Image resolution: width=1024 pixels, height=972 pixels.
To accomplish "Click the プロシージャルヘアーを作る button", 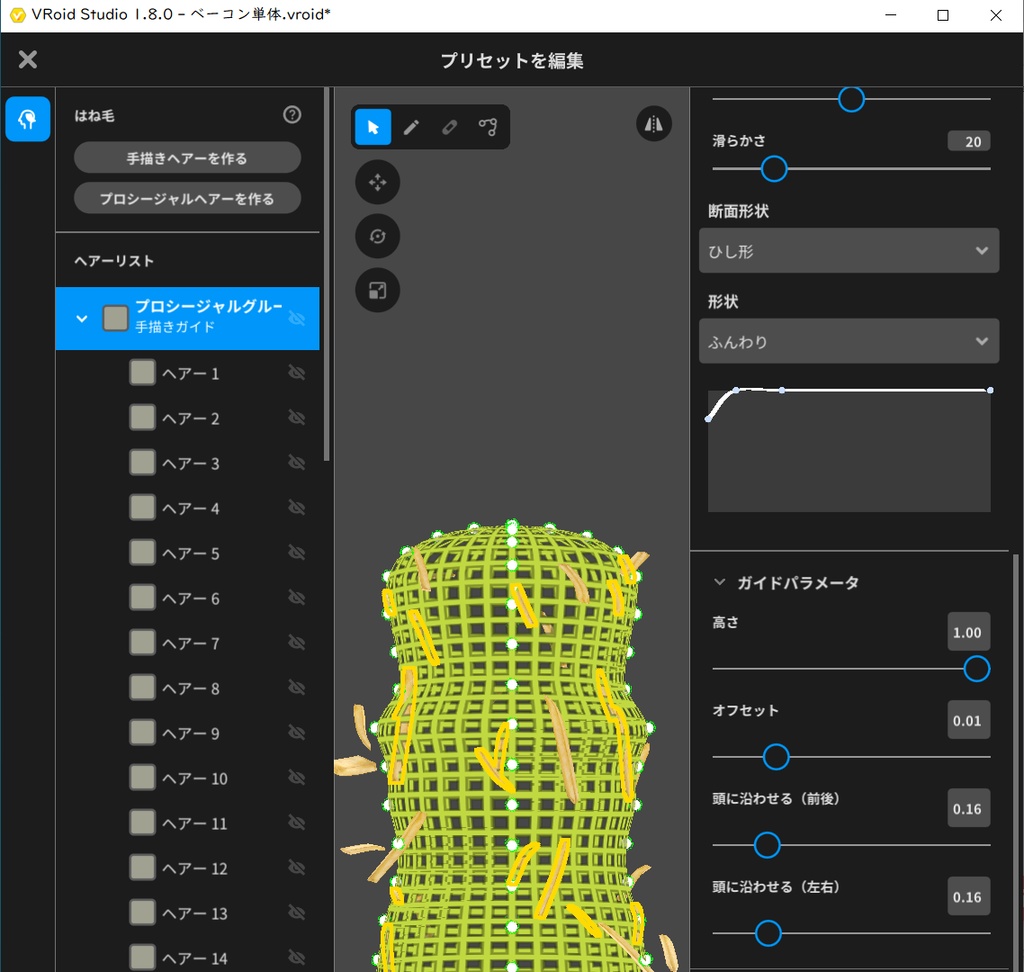I will (x=187, y=198).
